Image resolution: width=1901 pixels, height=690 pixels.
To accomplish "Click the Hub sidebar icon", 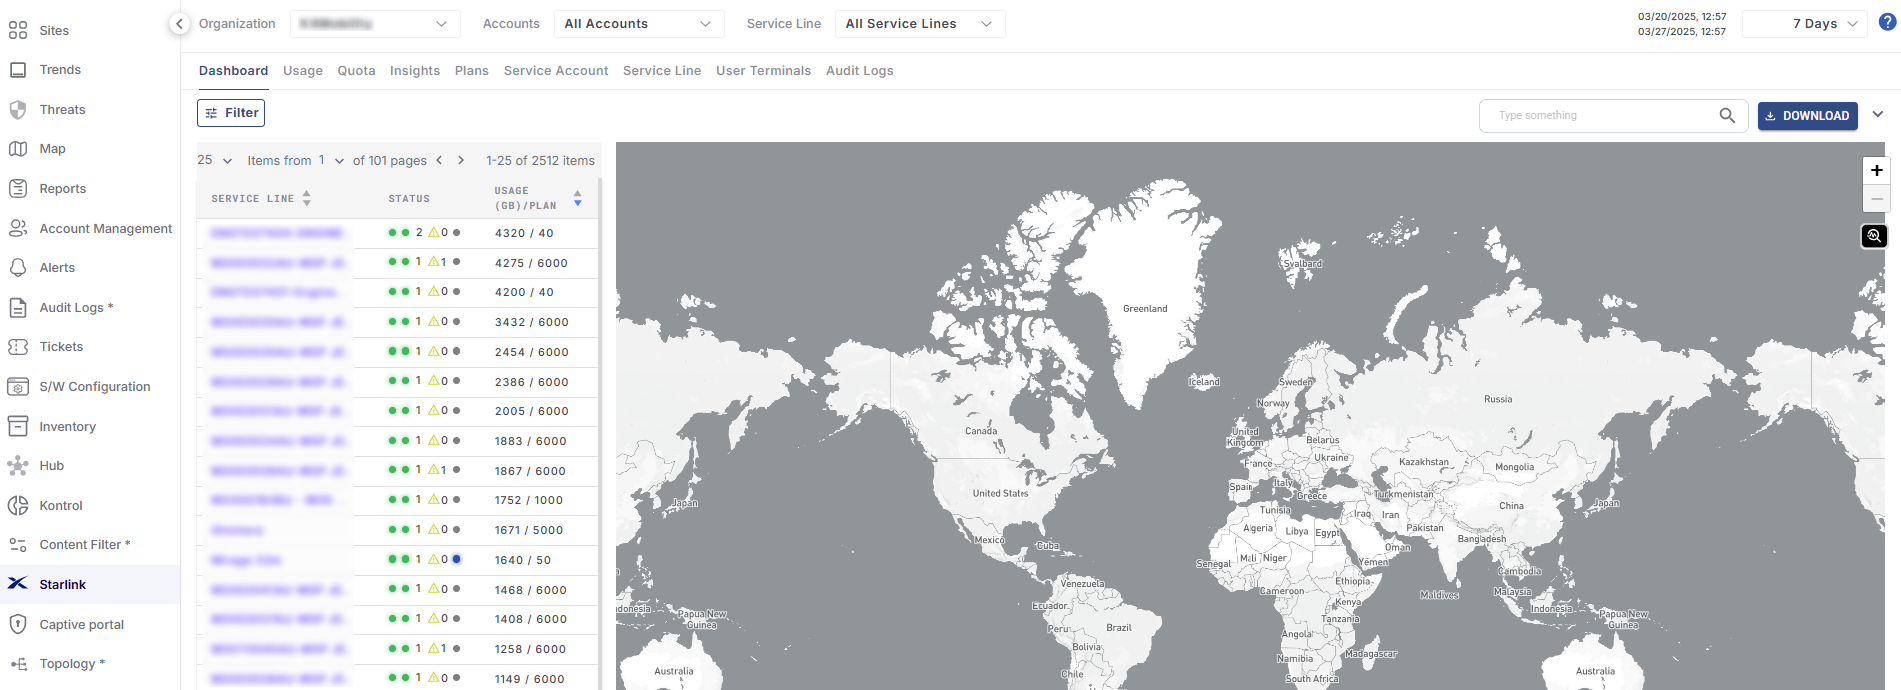I will (x=18, y=466).
